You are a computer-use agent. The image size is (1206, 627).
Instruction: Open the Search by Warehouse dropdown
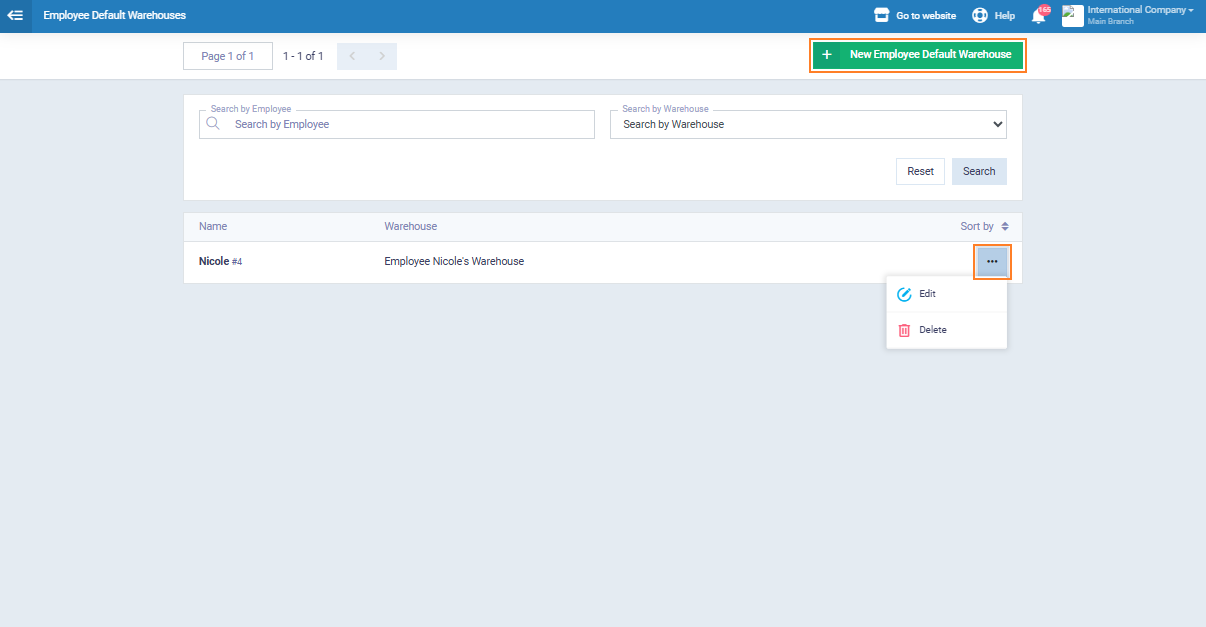coord(808,125)
